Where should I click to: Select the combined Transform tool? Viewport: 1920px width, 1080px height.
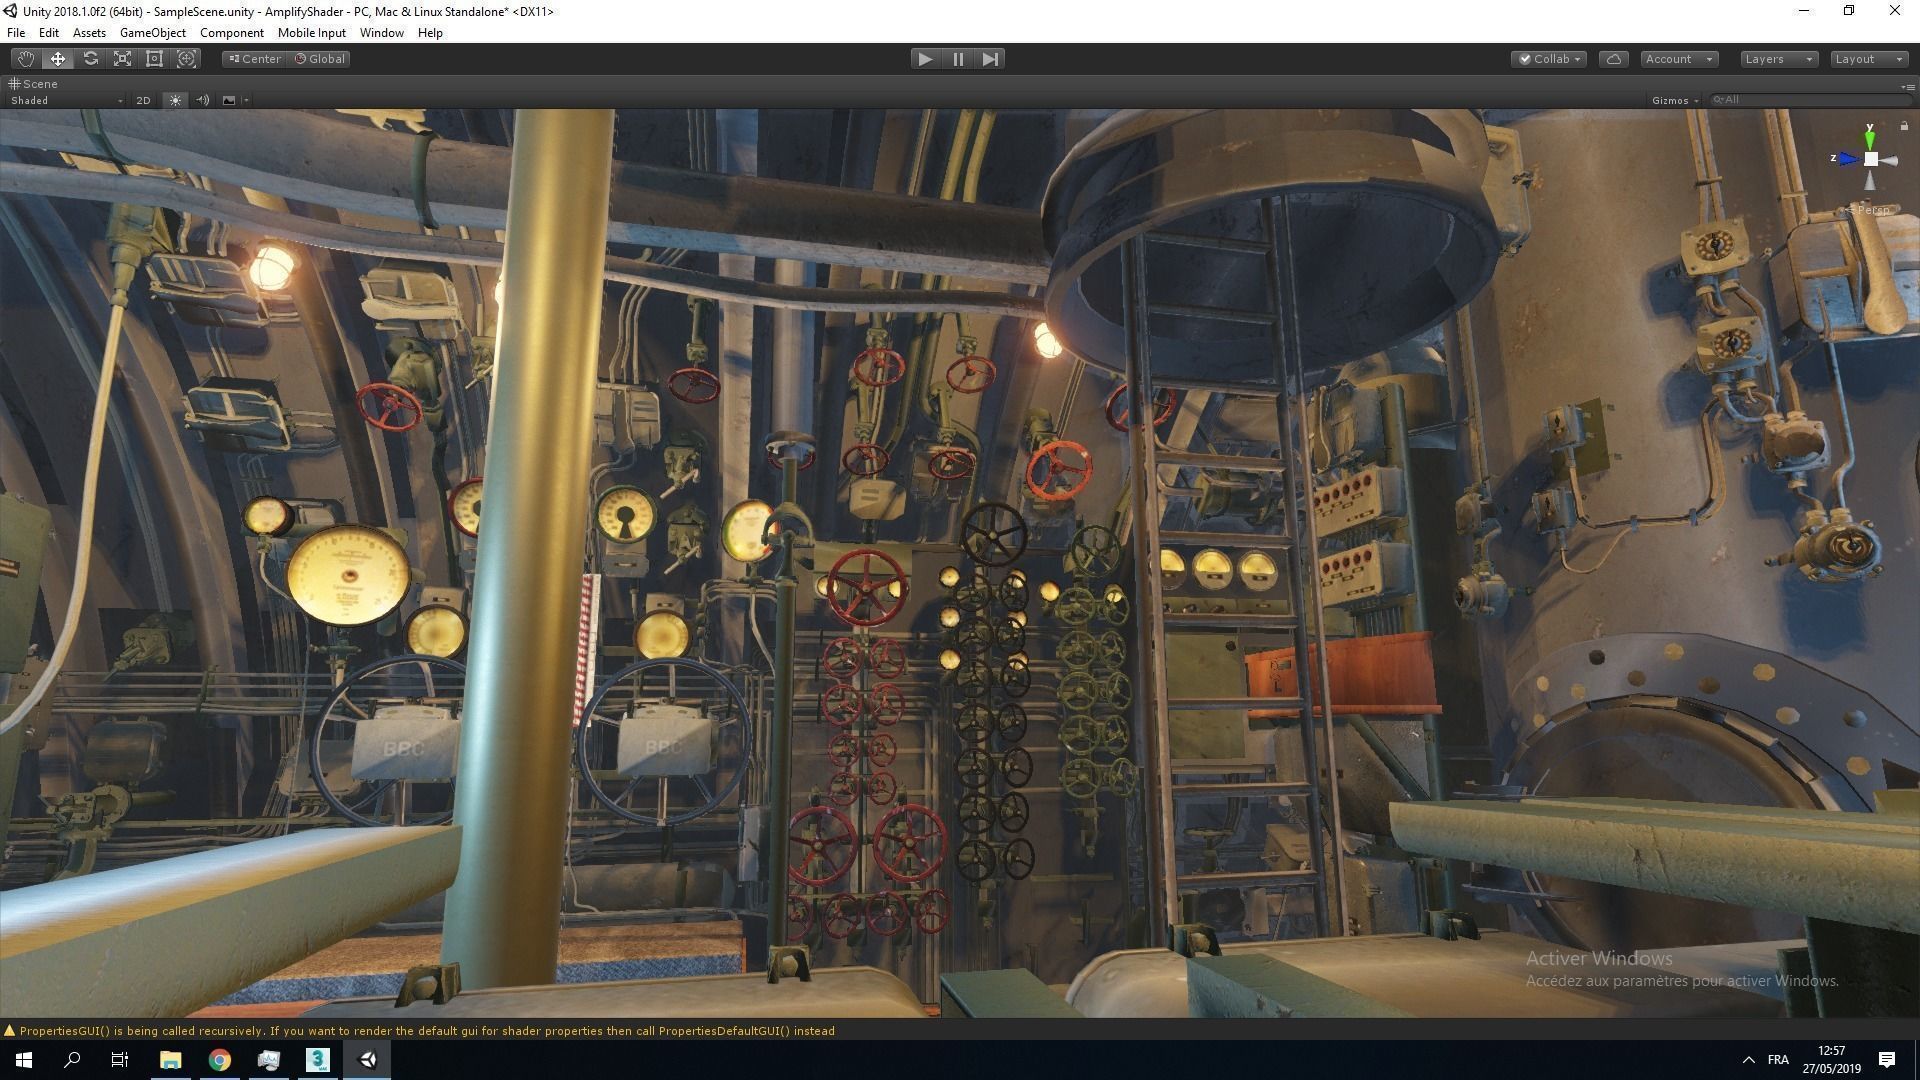point(186,59)
